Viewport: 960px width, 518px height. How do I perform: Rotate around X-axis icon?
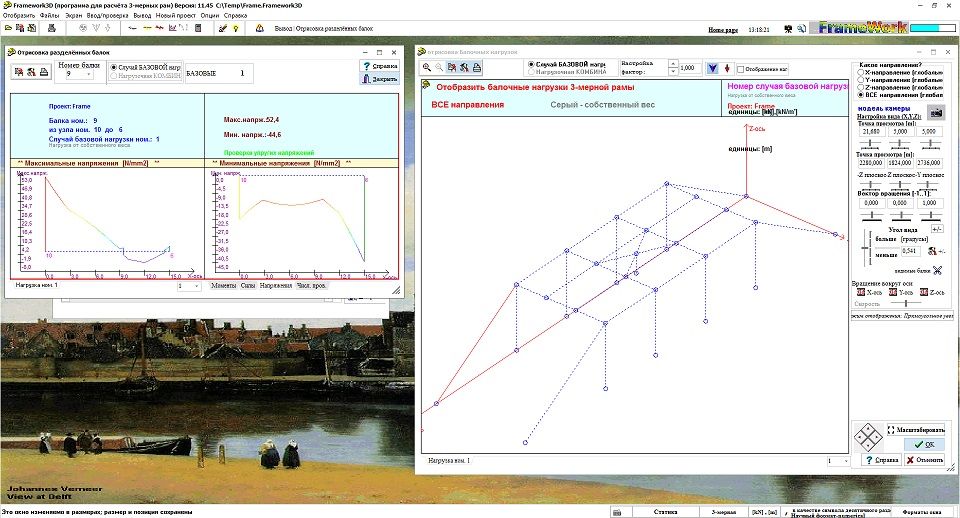(861, 292)
